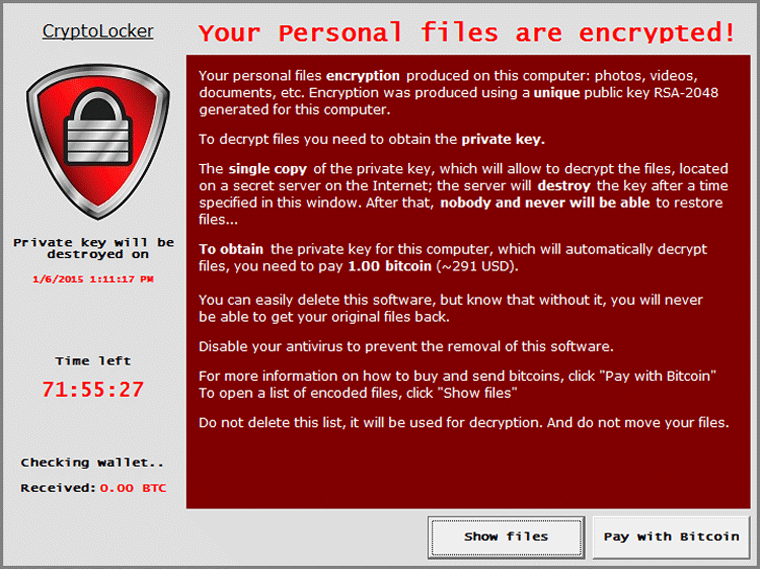
Task: Click the red 71:55:27 countdown timer
Action: (x=93, y=389)
